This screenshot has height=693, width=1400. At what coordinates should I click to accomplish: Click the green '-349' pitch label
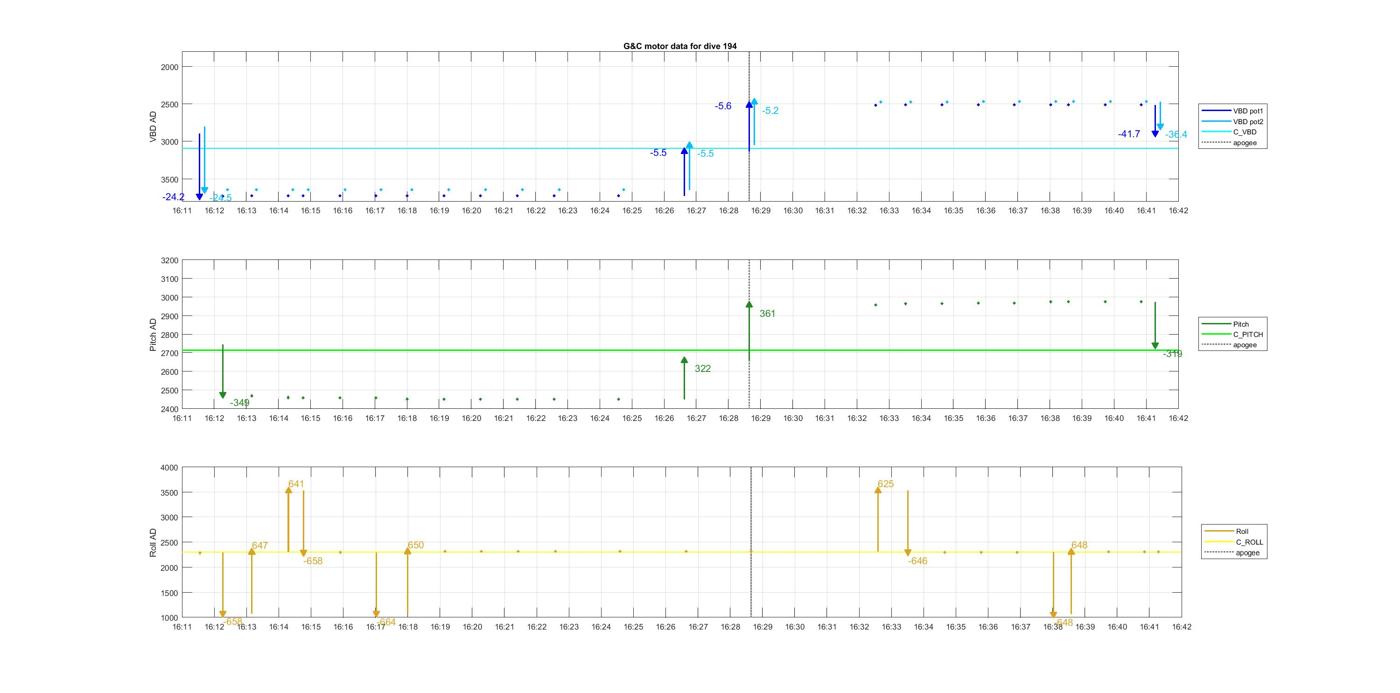tap(239, 403)
